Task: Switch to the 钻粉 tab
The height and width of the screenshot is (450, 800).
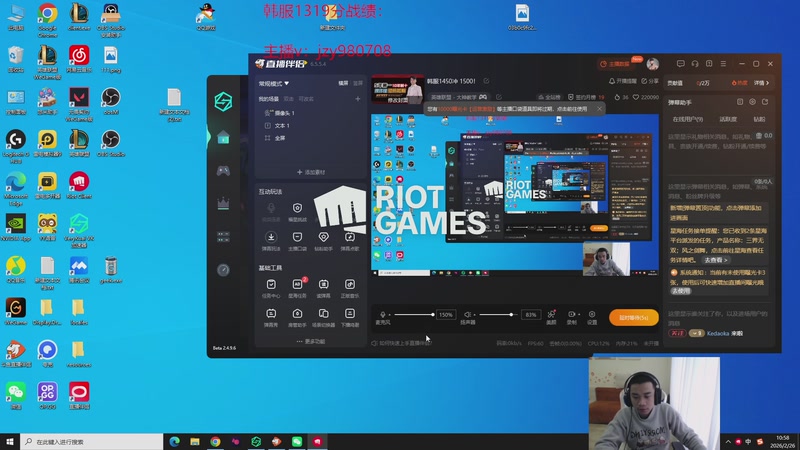Action: click(x=759, y=119)
